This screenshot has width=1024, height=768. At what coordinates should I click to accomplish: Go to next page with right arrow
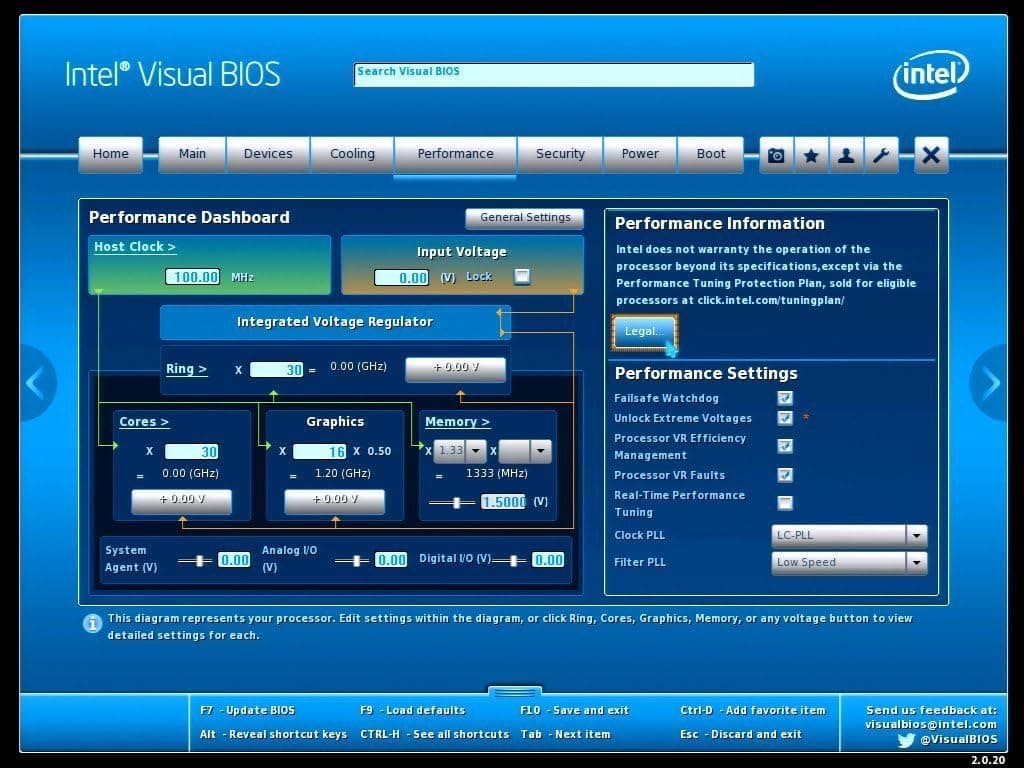click(x=989, y=383)
